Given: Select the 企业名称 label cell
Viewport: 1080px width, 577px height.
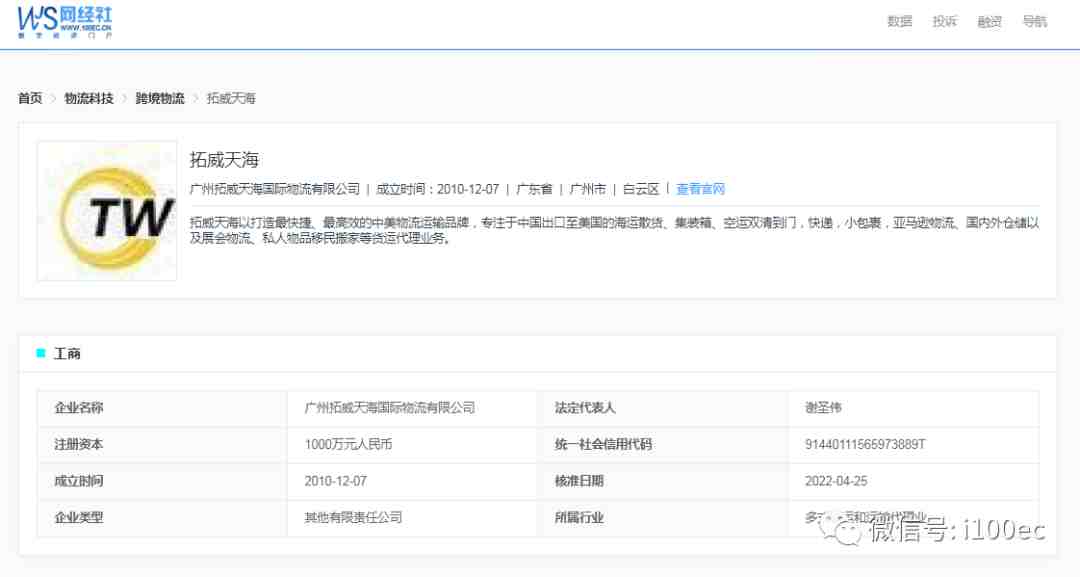Looking at the screenshot, I should [163, 408].
